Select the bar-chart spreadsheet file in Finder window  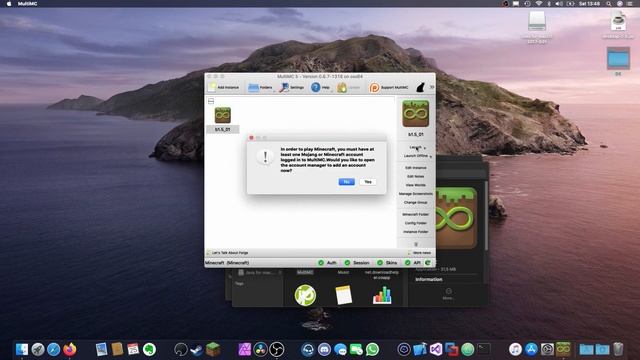(382, 295)
